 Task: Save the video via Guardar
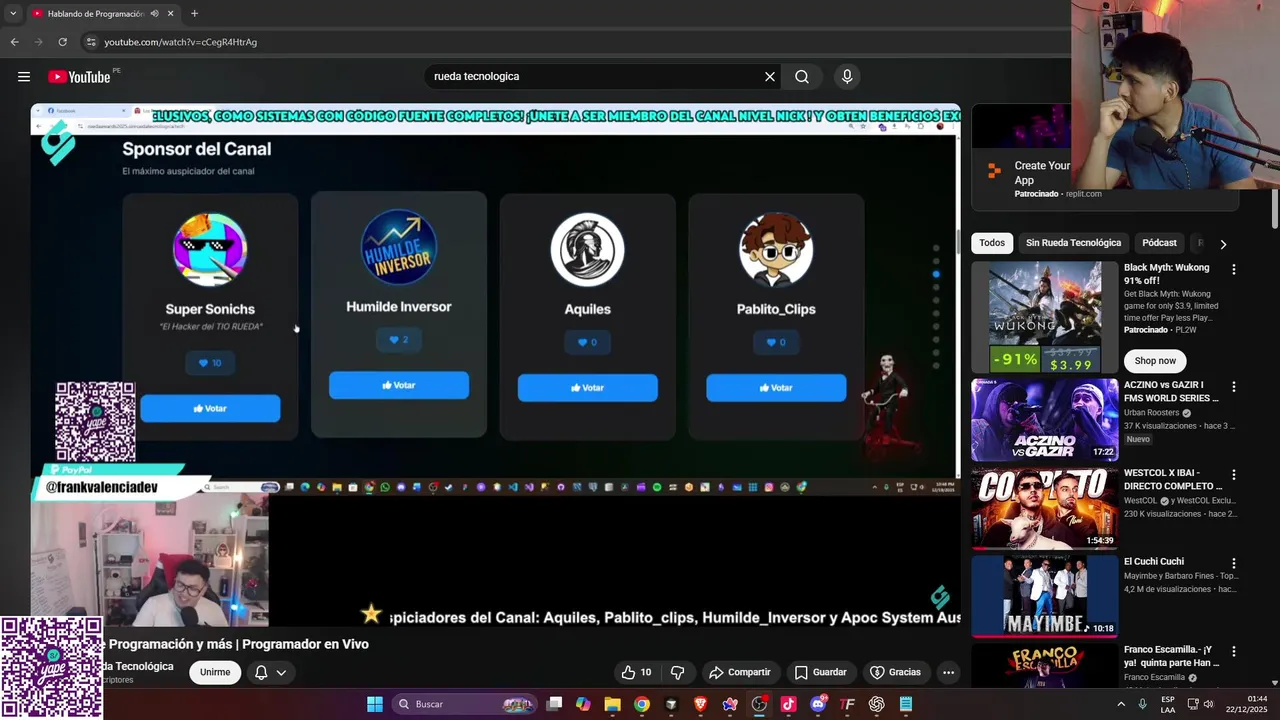[820, 672]
